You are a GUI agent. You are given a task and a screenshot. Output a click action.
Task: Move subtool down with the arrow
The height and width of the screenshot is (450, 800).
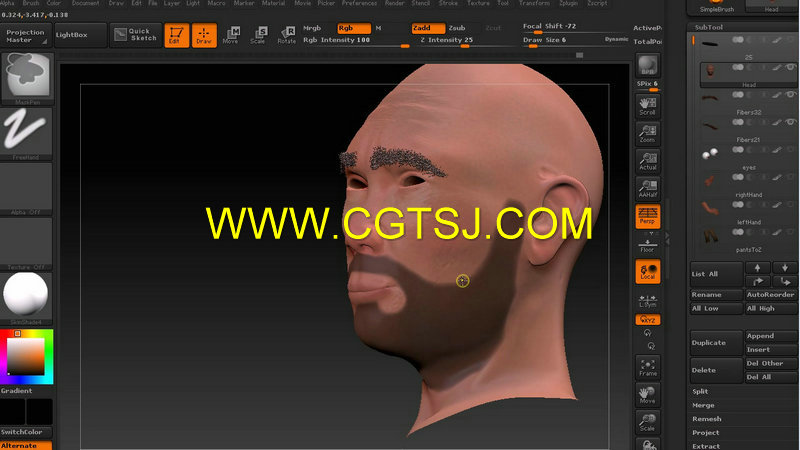[x=785, y=267]
